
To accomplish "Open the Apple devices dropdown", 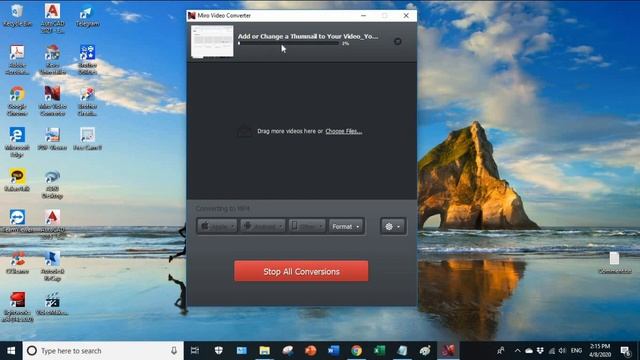I will (217, 226).
